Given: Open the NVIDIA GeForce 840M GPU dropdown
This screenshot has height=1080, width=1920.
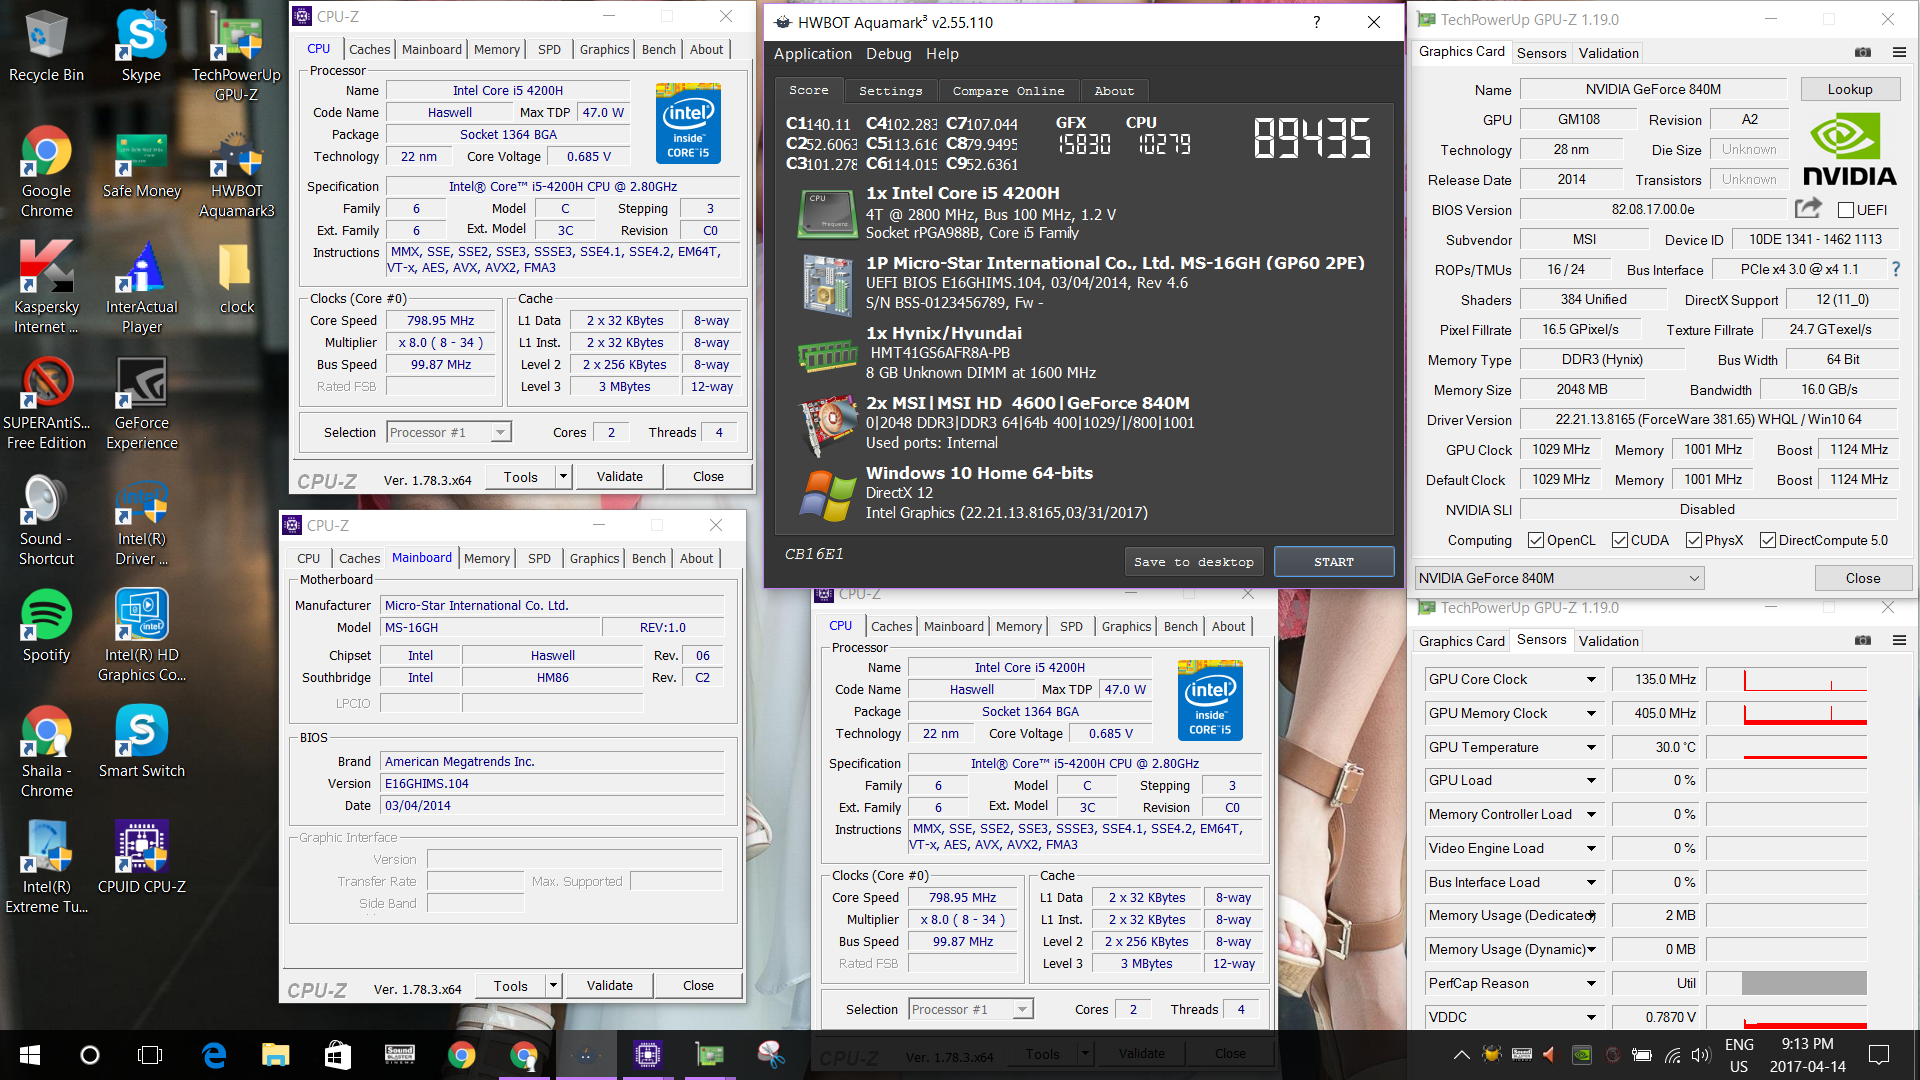Looking at the screenshot, I should tap(1559, 578).
